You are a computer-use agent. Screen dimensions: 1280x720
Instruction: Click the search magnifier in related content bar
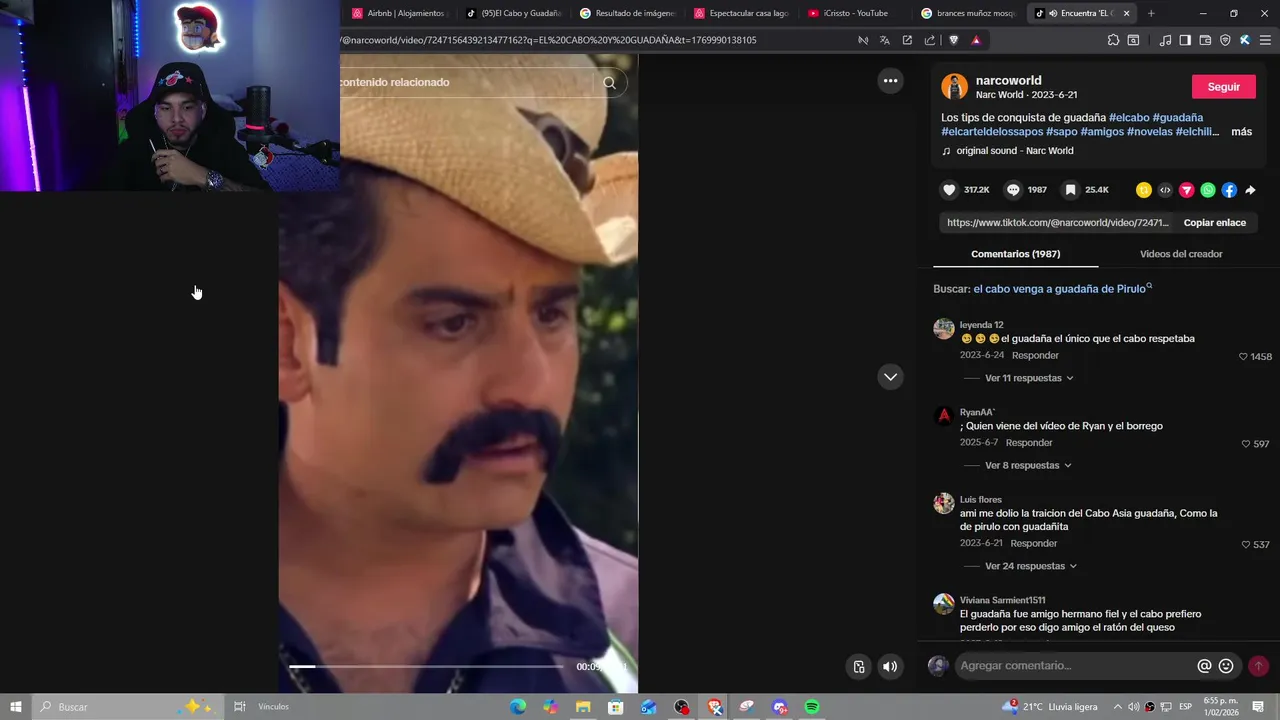pyautogui.click(x=609, y=83)
